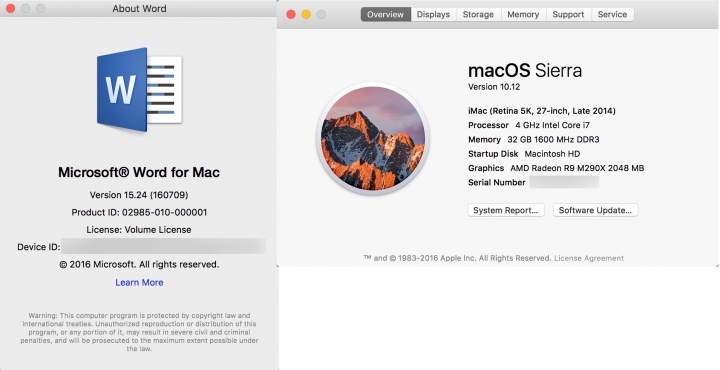Click the macOS Sierra title text

tap(525, 70)
